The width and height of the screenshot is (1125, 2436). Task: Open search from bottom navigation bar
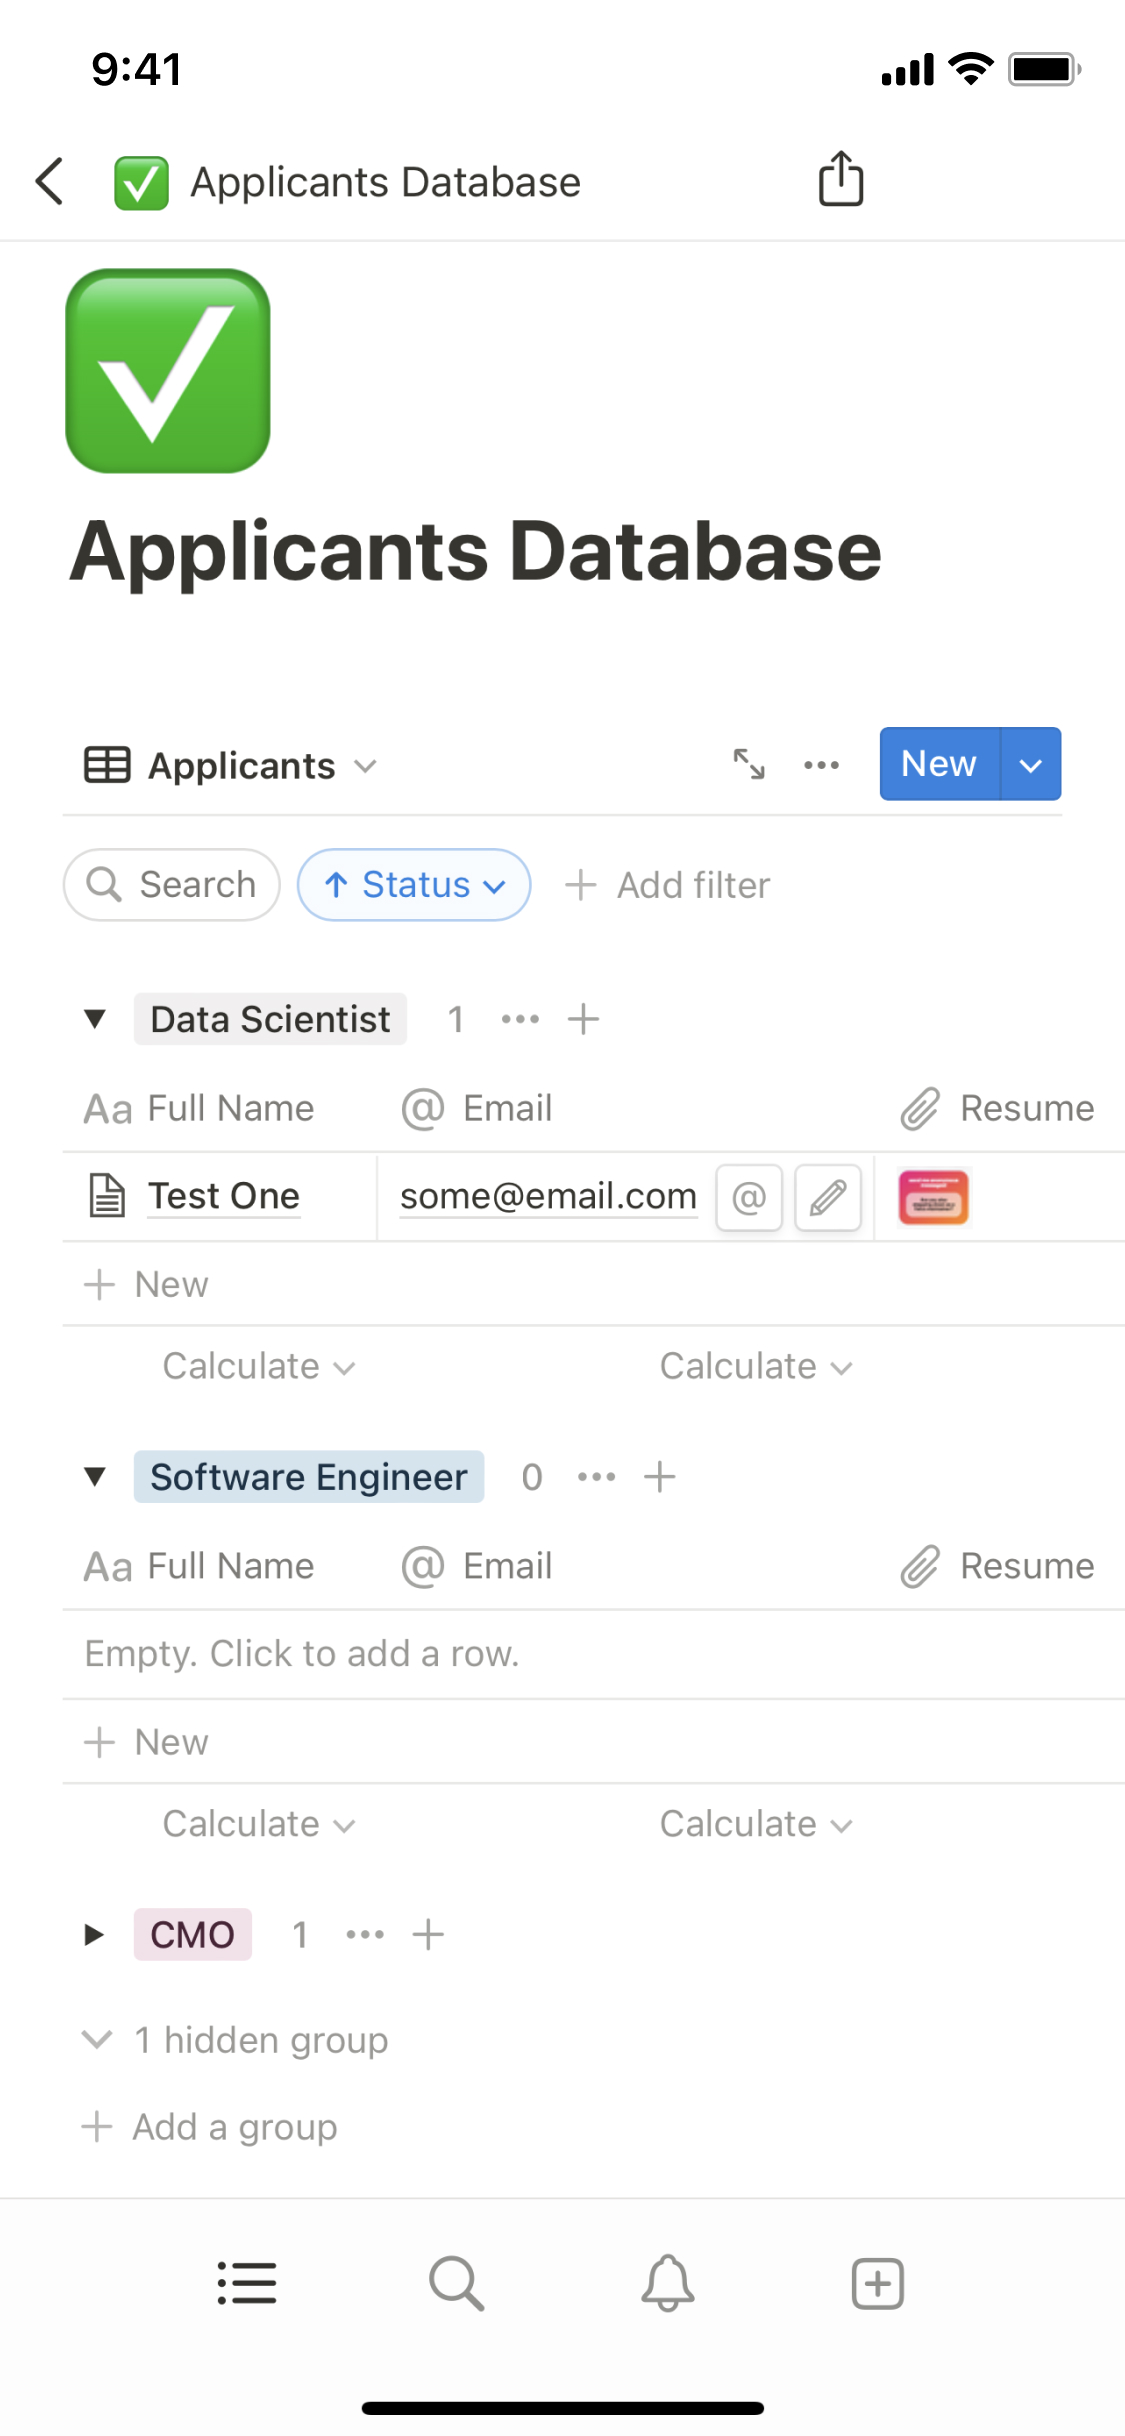456,2284
